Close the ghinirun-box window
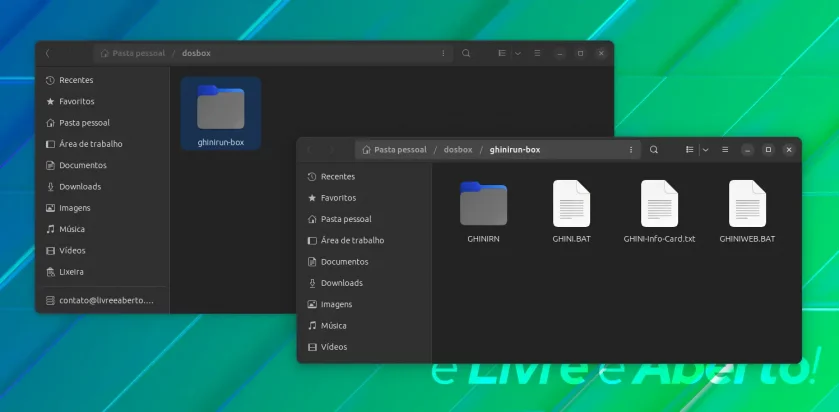This screenshot has width=840, height=412. pos(789,150)
